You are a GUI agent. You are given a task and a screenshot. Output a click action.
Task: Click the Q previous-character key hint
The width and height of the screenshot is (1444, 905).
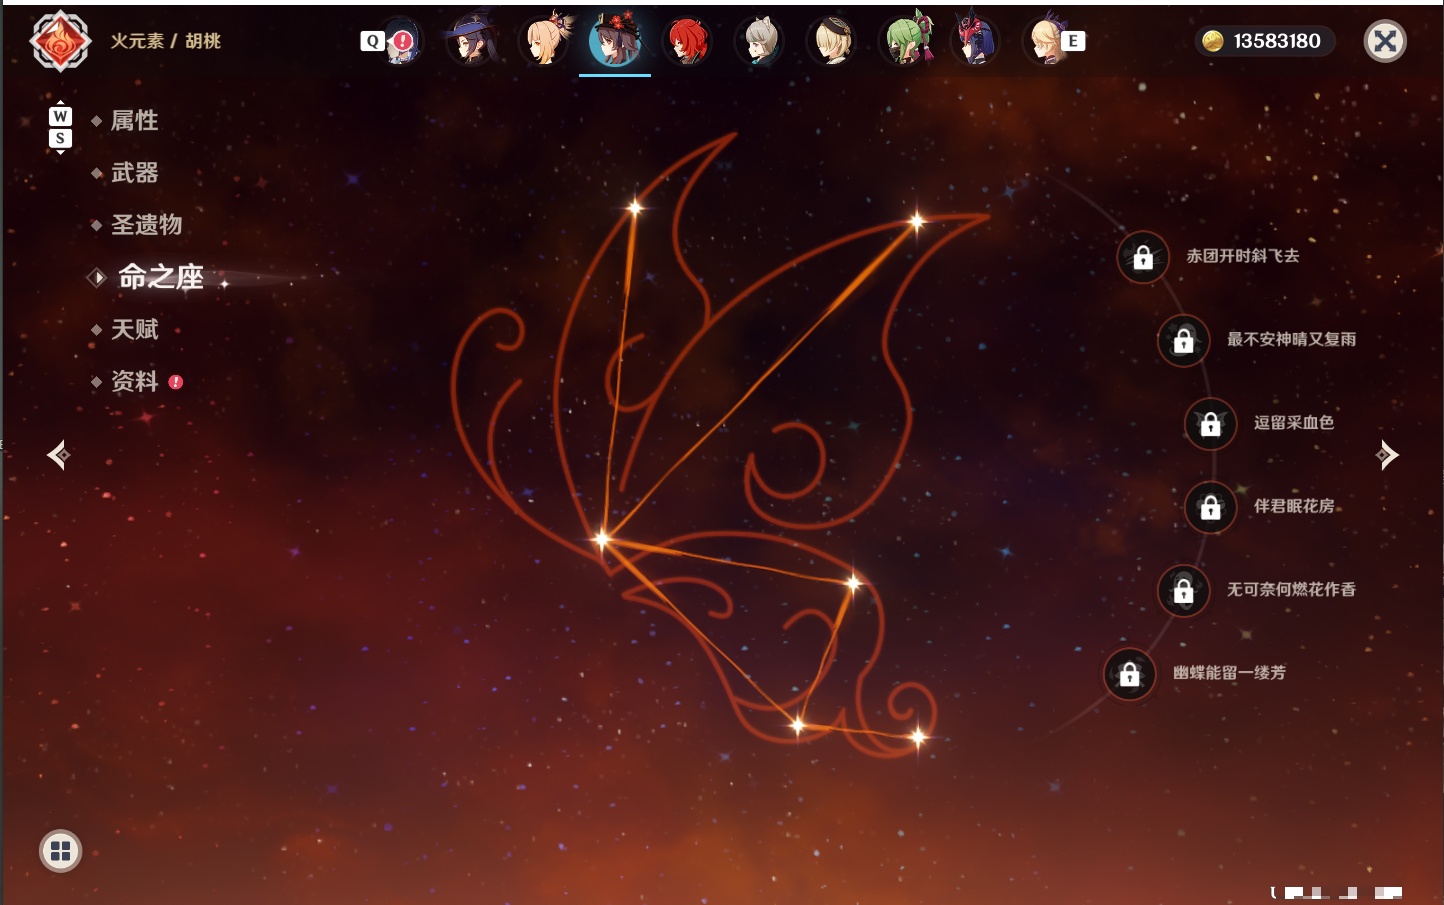point(372,41)
